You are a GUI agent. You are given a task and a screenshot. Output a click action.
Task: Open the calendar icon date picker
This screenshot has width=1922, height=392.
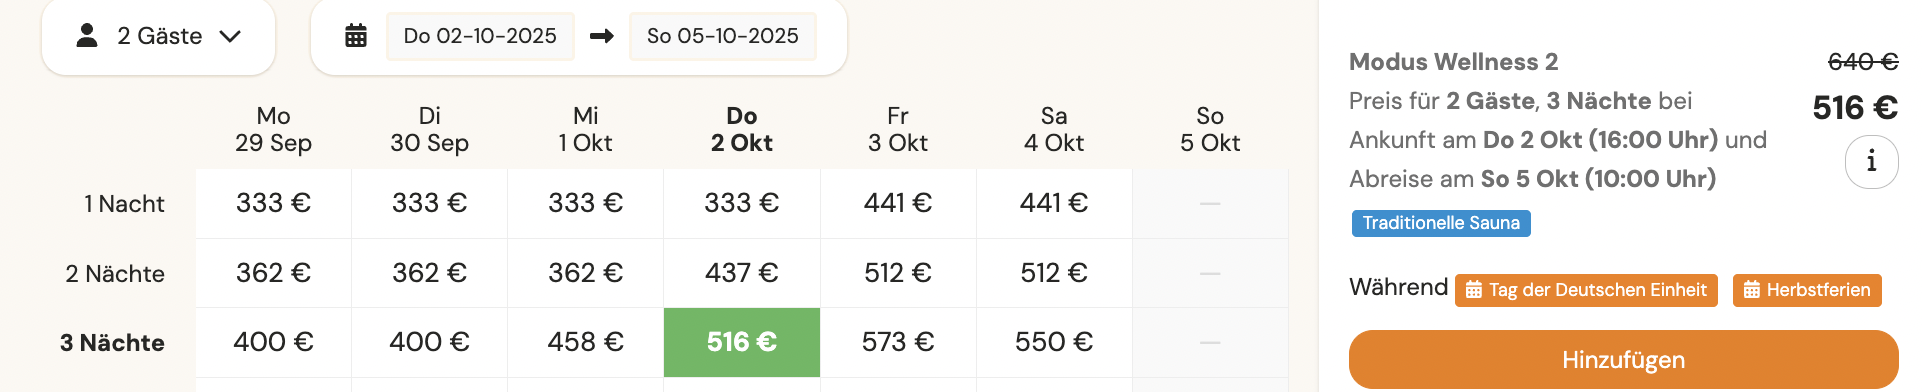pos(356,36)
